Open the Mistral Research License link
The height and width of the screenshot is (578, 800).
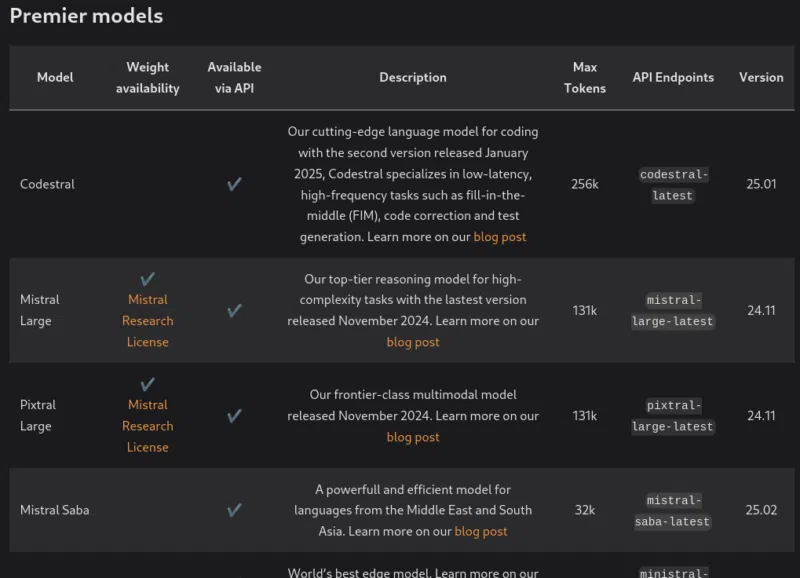tap(147, 320)
